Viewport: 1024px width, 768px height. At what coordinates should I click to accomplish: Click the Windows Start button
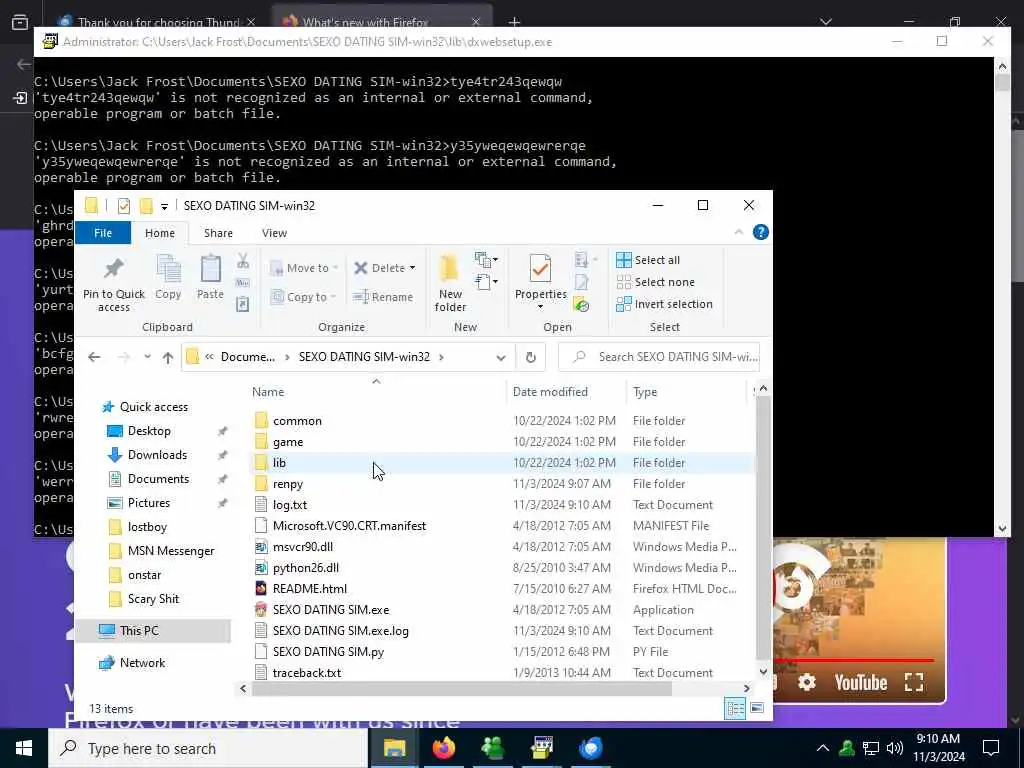[x=24, y=748]
